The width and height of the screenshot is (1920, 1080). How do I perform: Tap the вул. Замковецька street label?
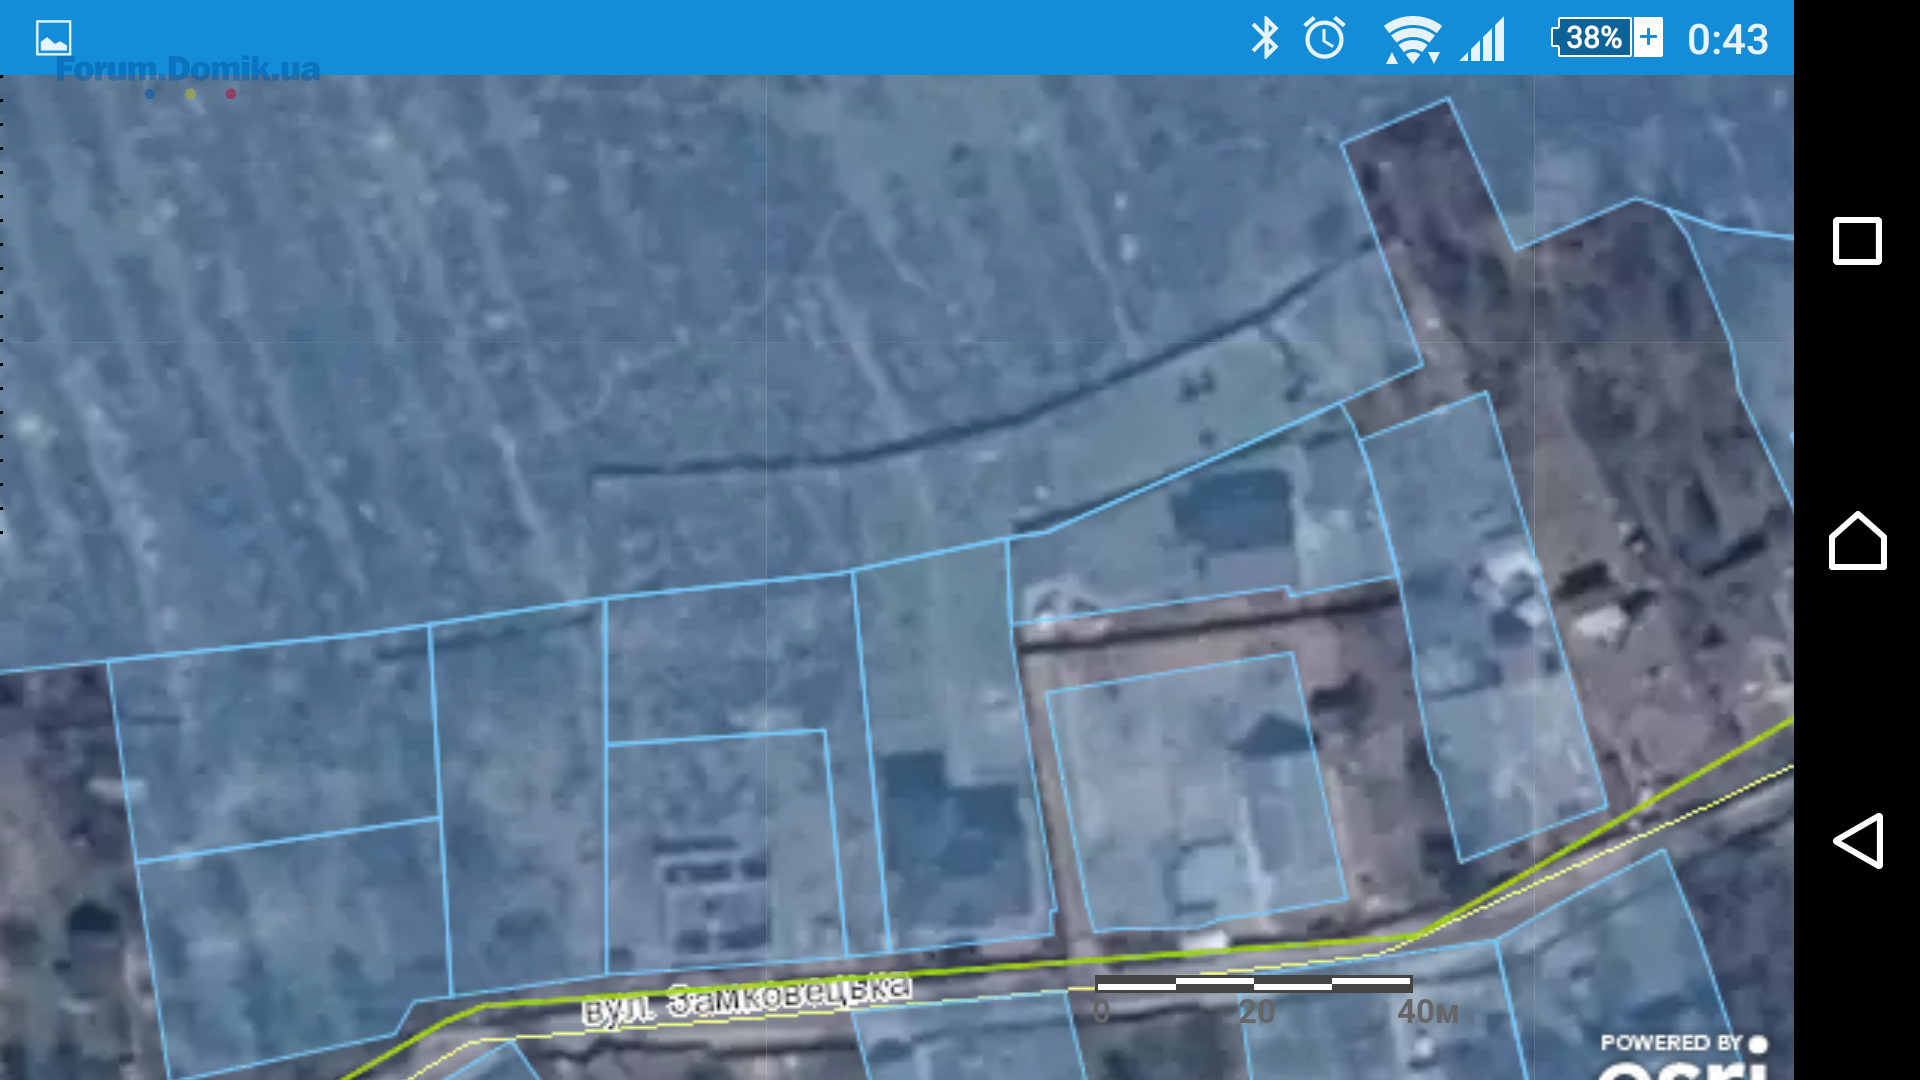[747, 998]
